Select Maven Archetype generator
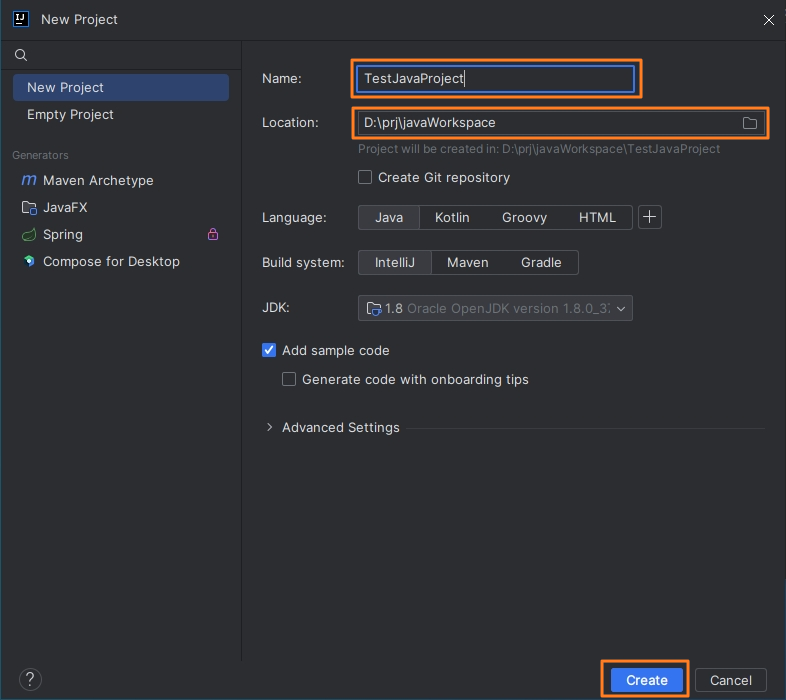The image size is (786, 700). [x=121, y=181]
